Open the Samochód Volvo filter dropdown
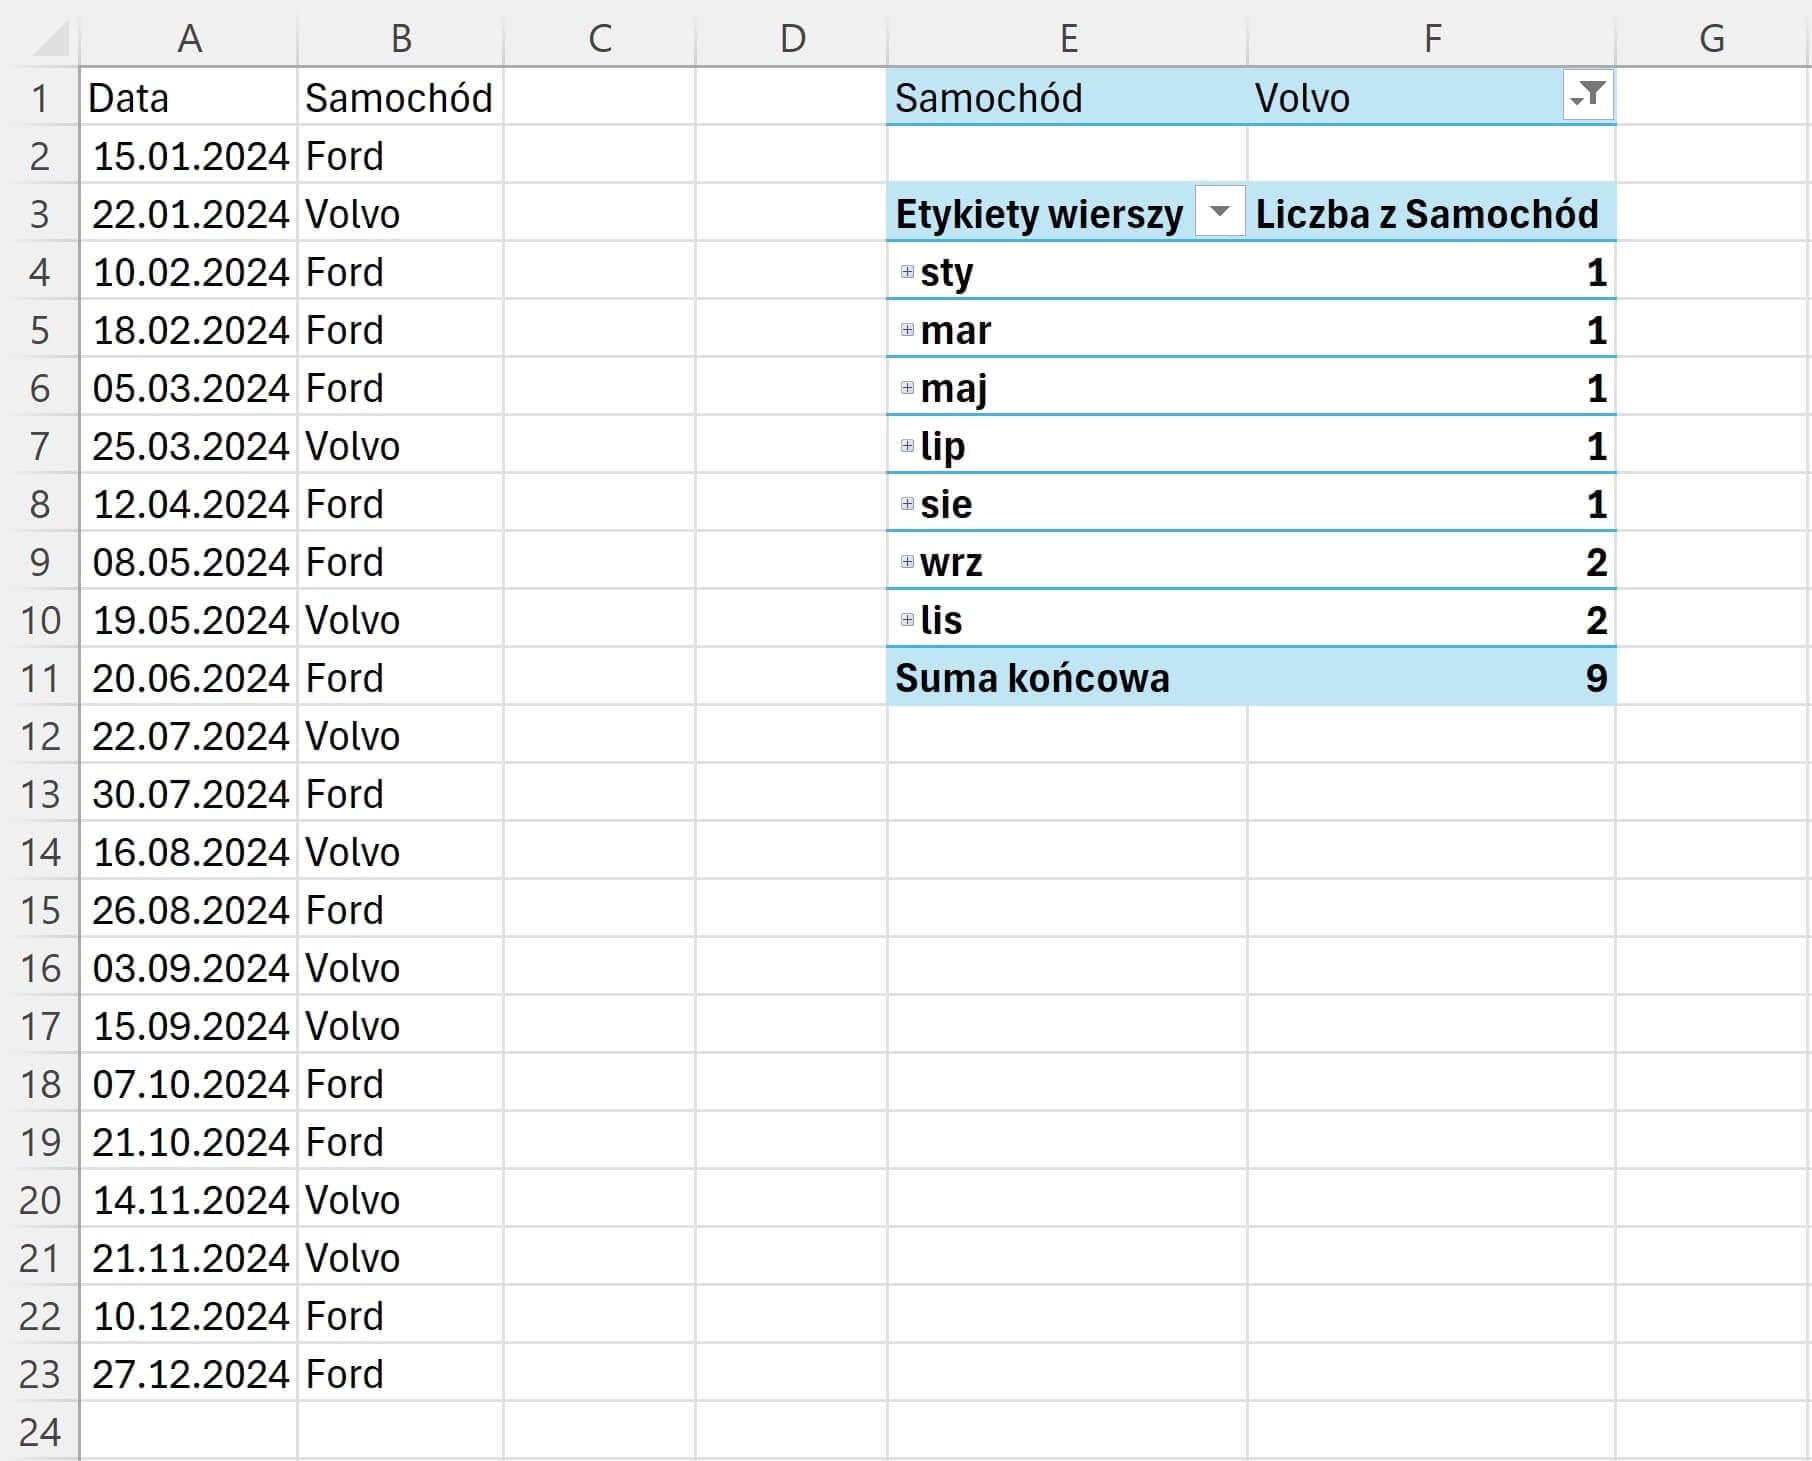 tap(1587, 97)
